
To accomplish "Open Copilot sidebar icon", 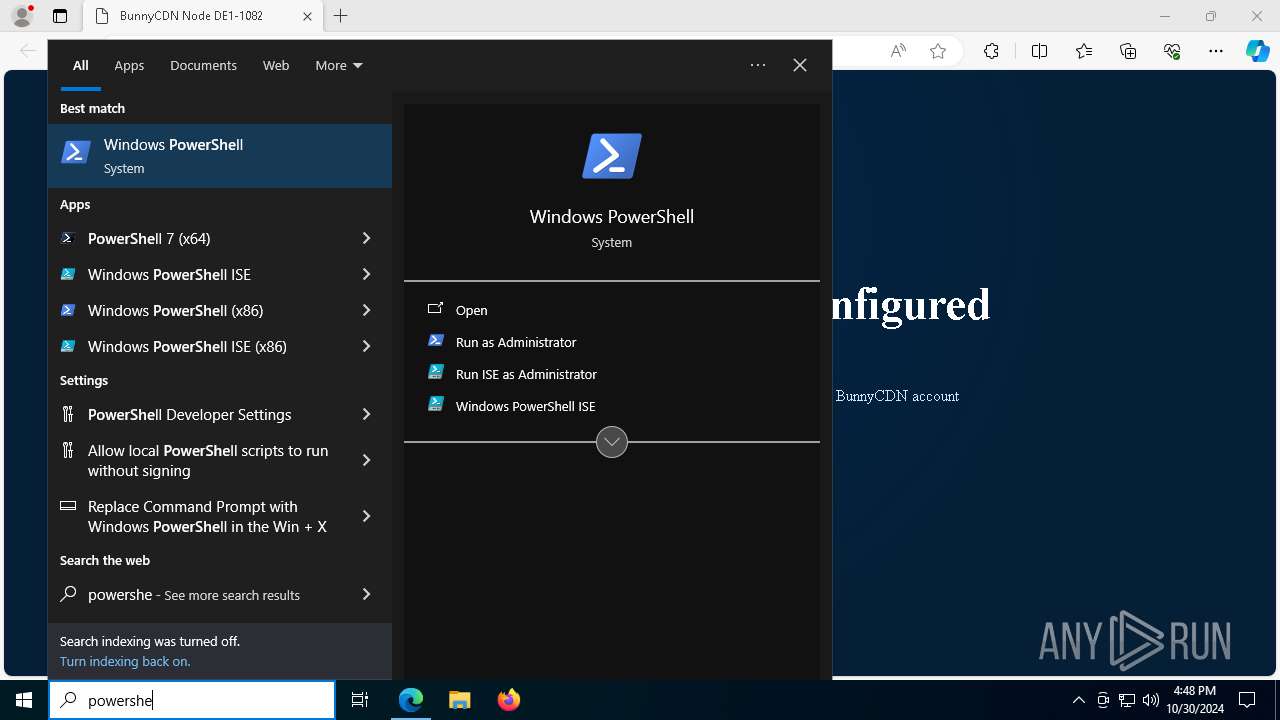I will pos(1258,51).
